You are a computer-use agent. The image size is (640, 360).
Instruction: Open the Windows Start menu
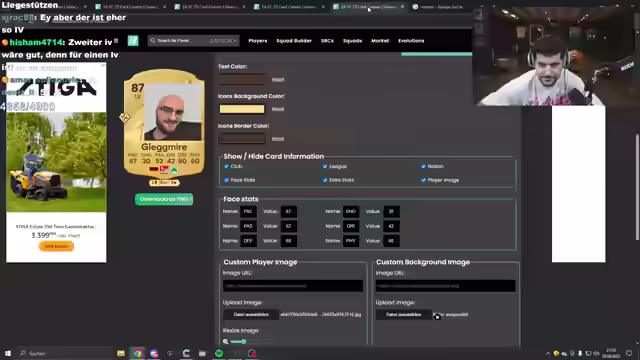8,353
